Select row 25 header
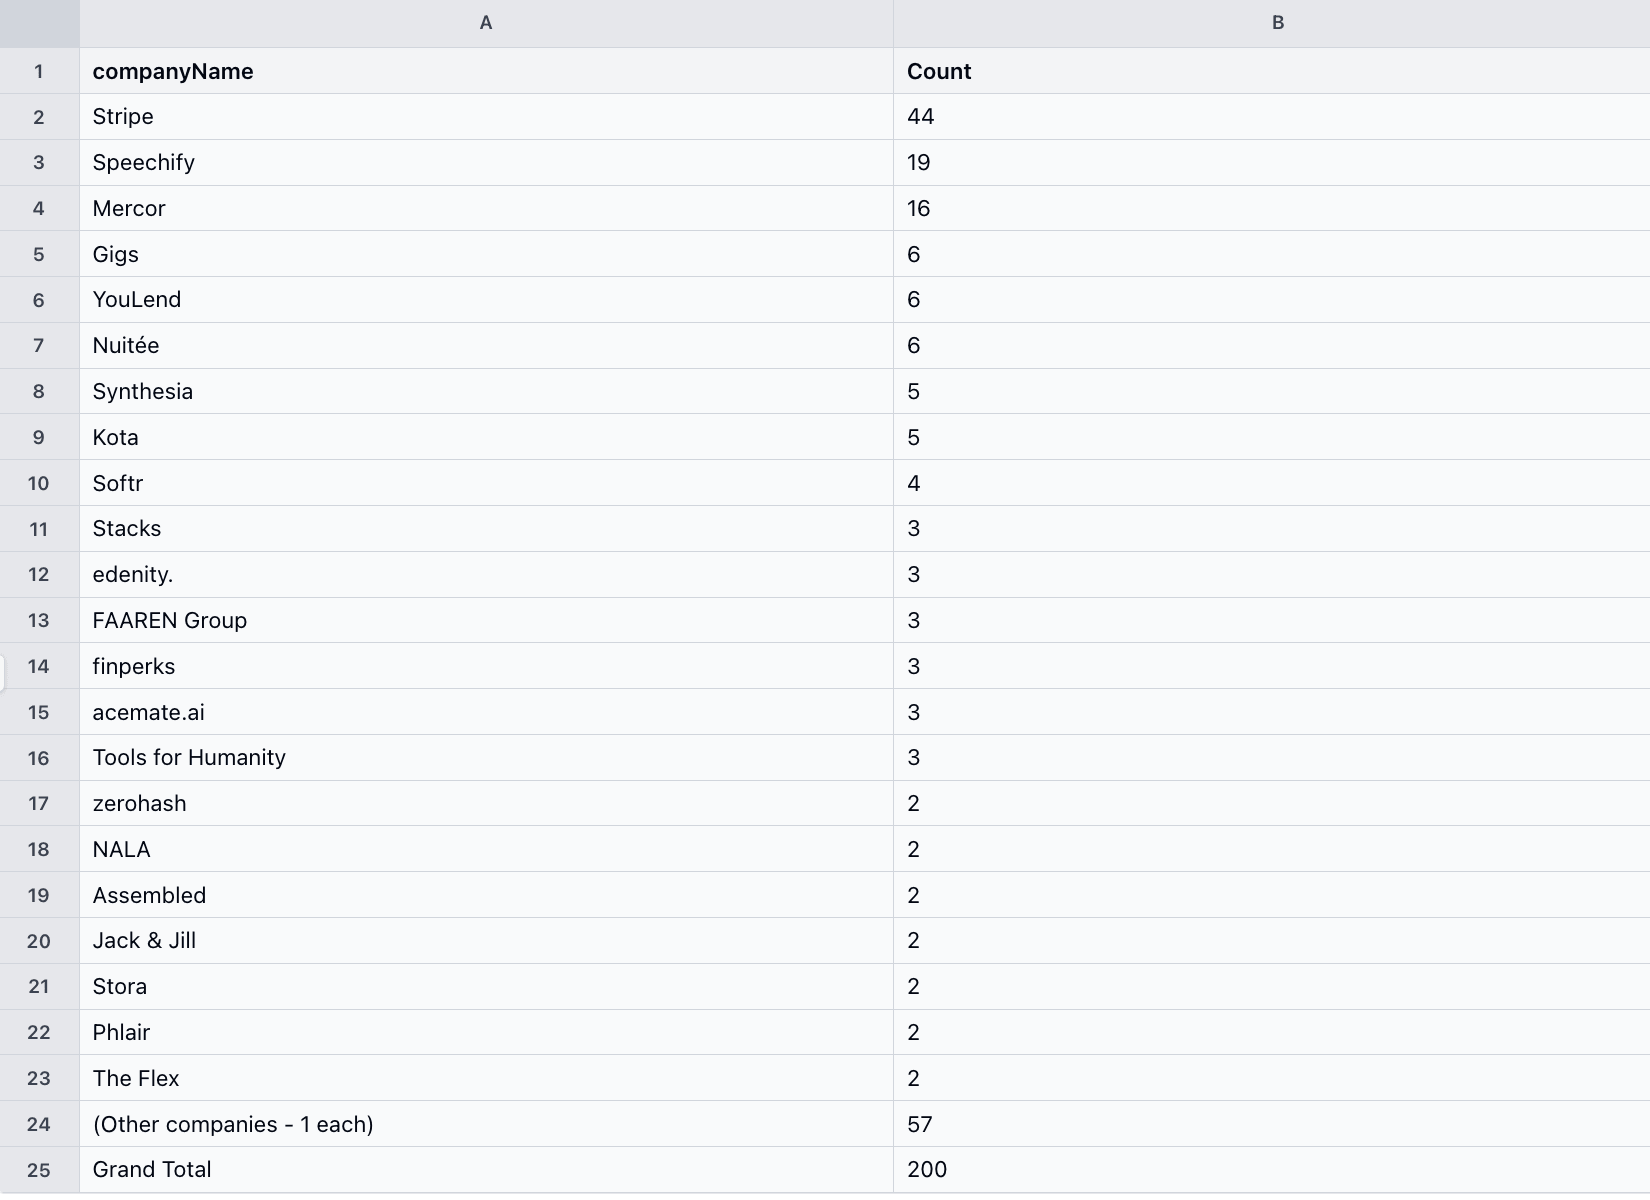This screenshot has width=1650, height=1200. point(39,1170)
